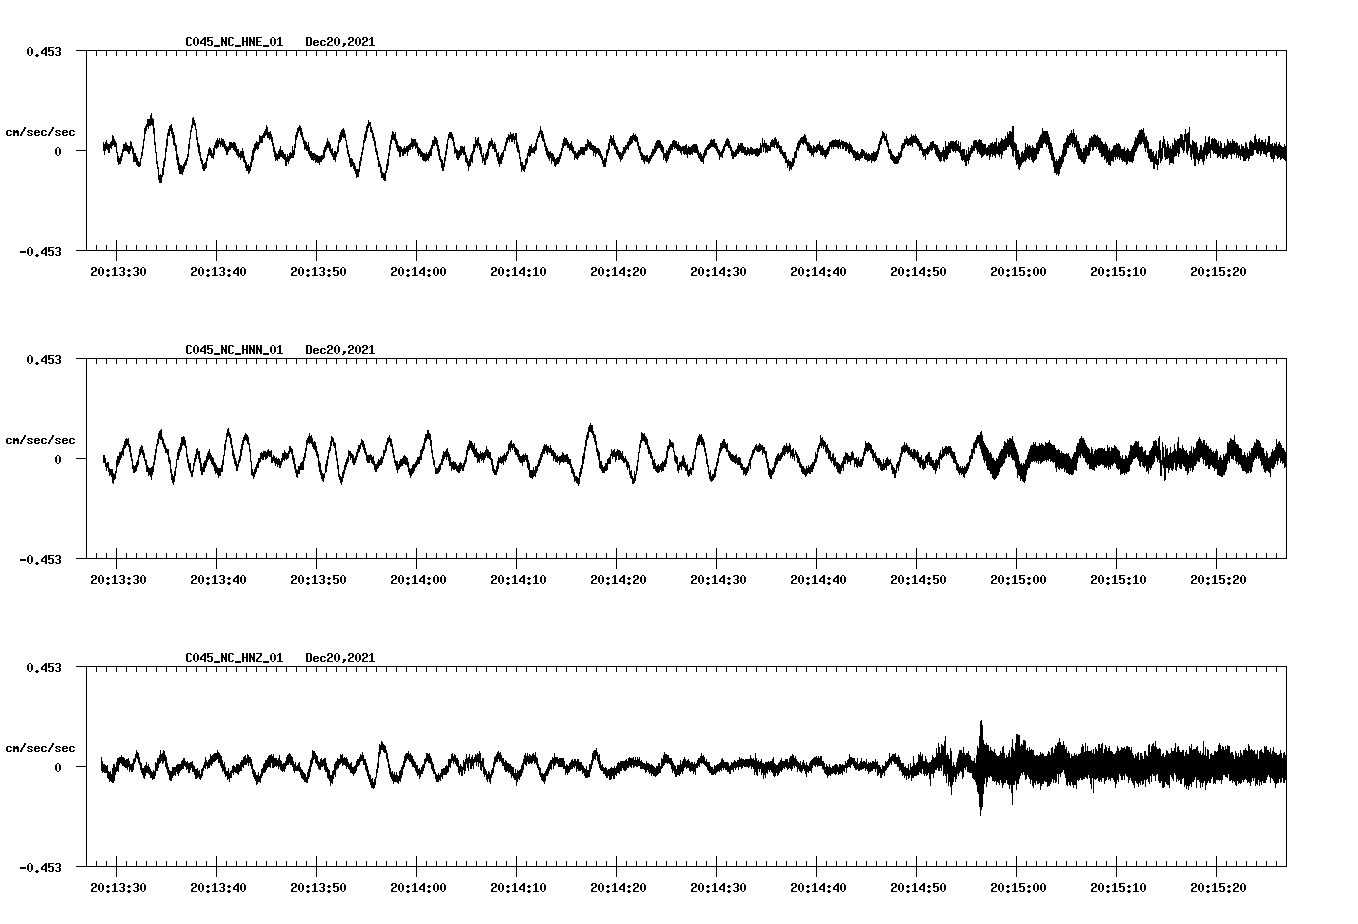Pick 20:13:30 time label under HNN plot

tap(118, 580)
